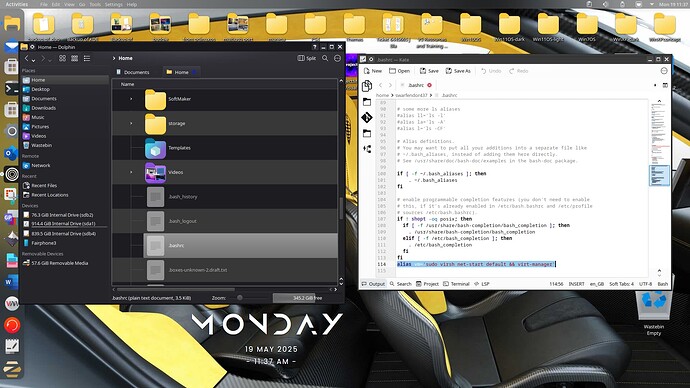Open the Documents sidebar icon in Kate
The image size is (690, 388).
coord(367,86)
